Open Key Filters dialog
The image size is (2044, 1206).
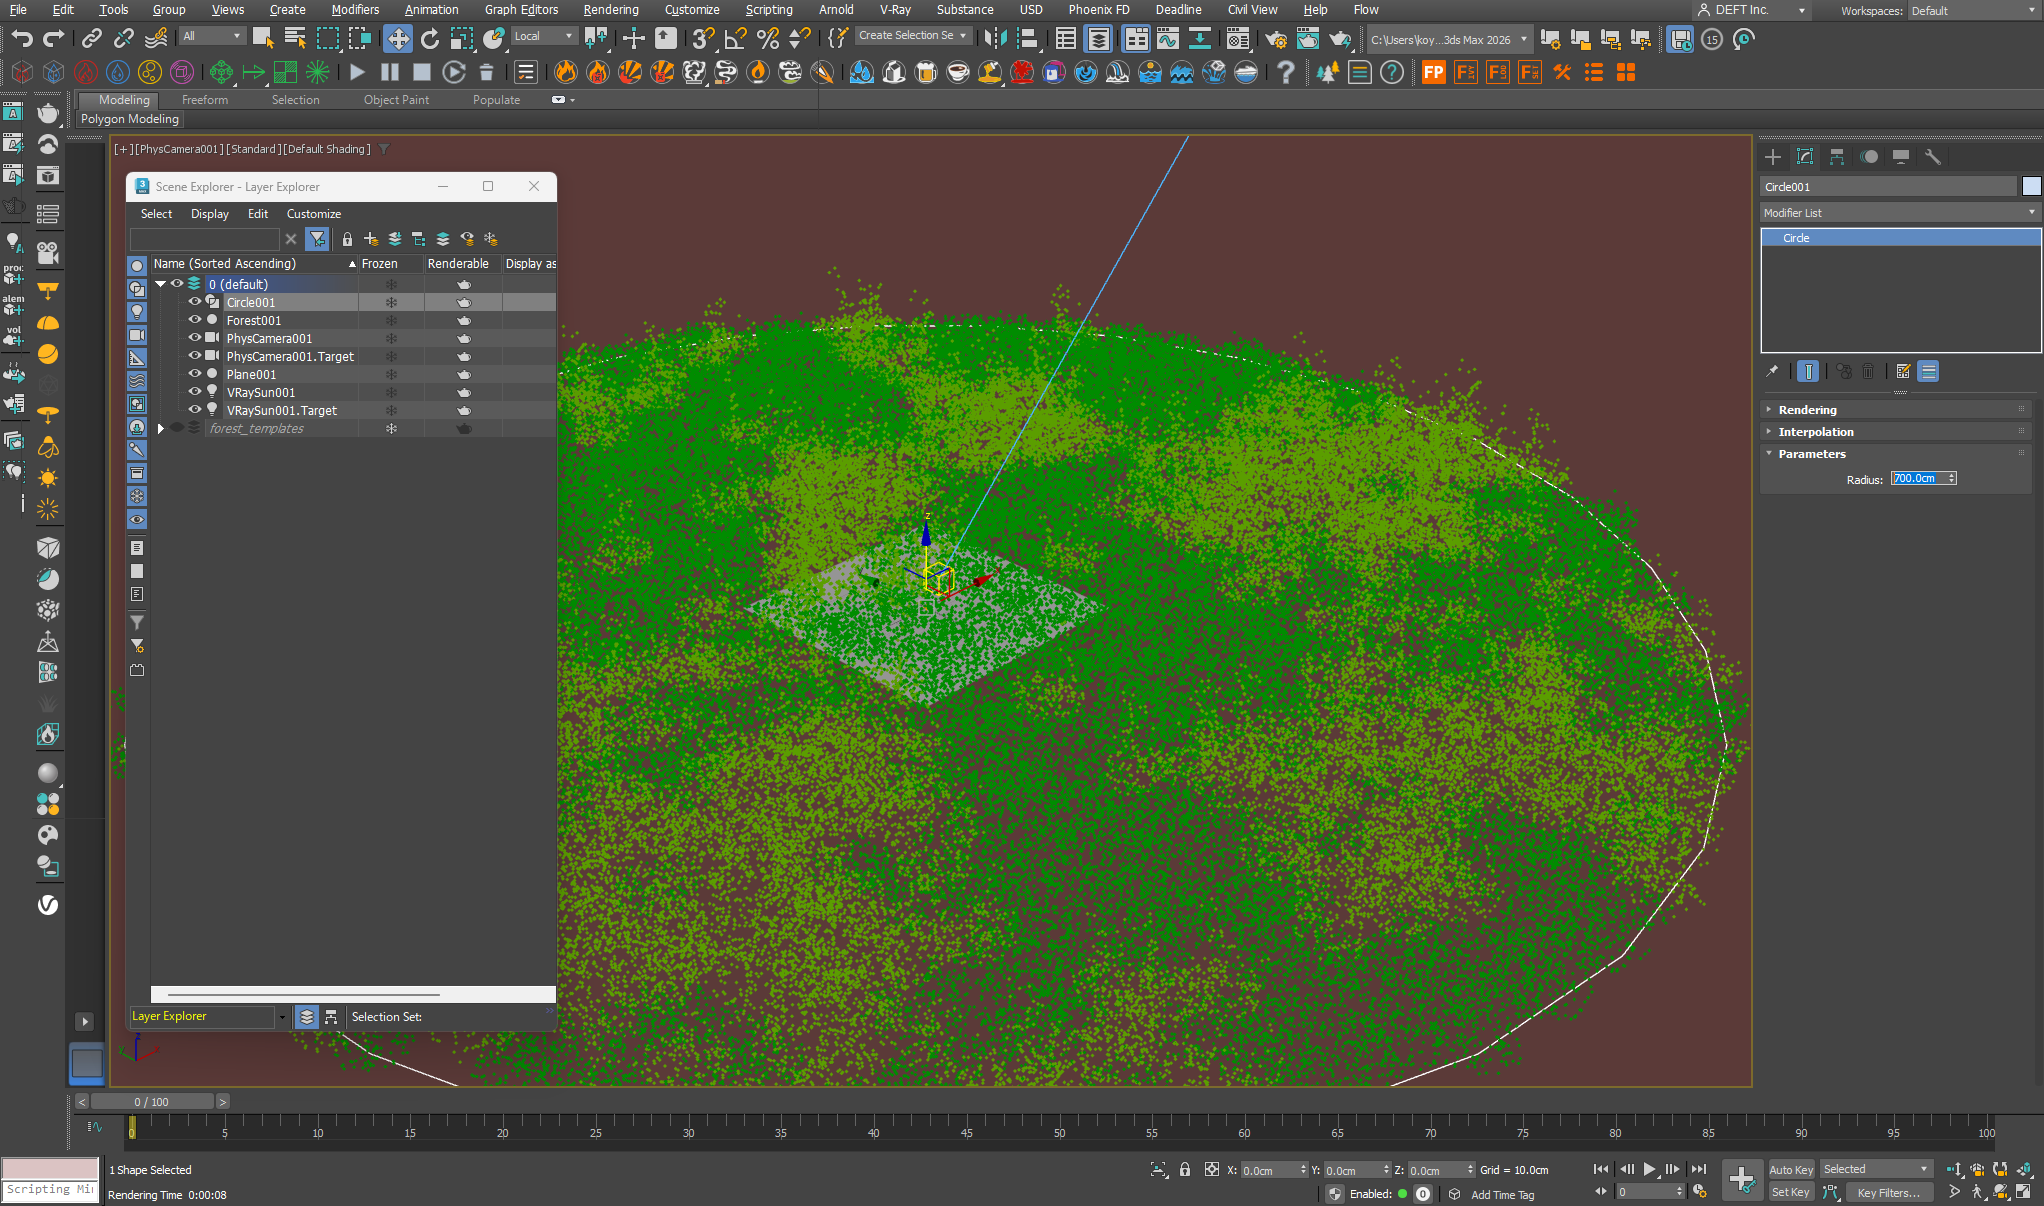tap(1888, 1192)
